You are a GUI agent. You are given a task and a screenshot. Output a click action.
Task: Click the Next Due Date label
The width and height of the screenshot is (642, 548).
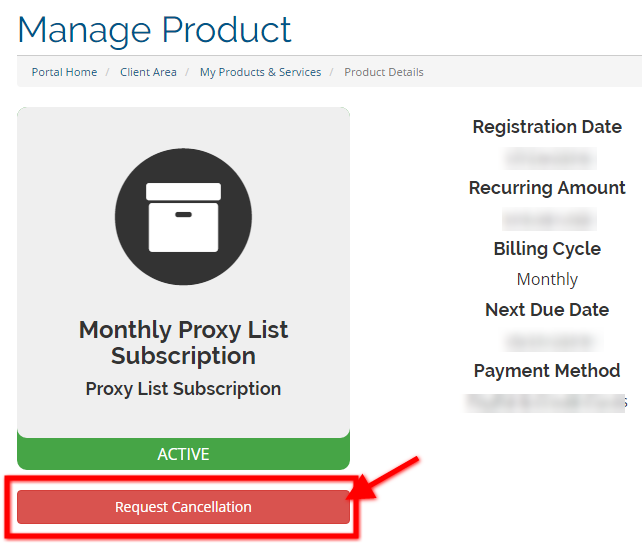point(547,310)
